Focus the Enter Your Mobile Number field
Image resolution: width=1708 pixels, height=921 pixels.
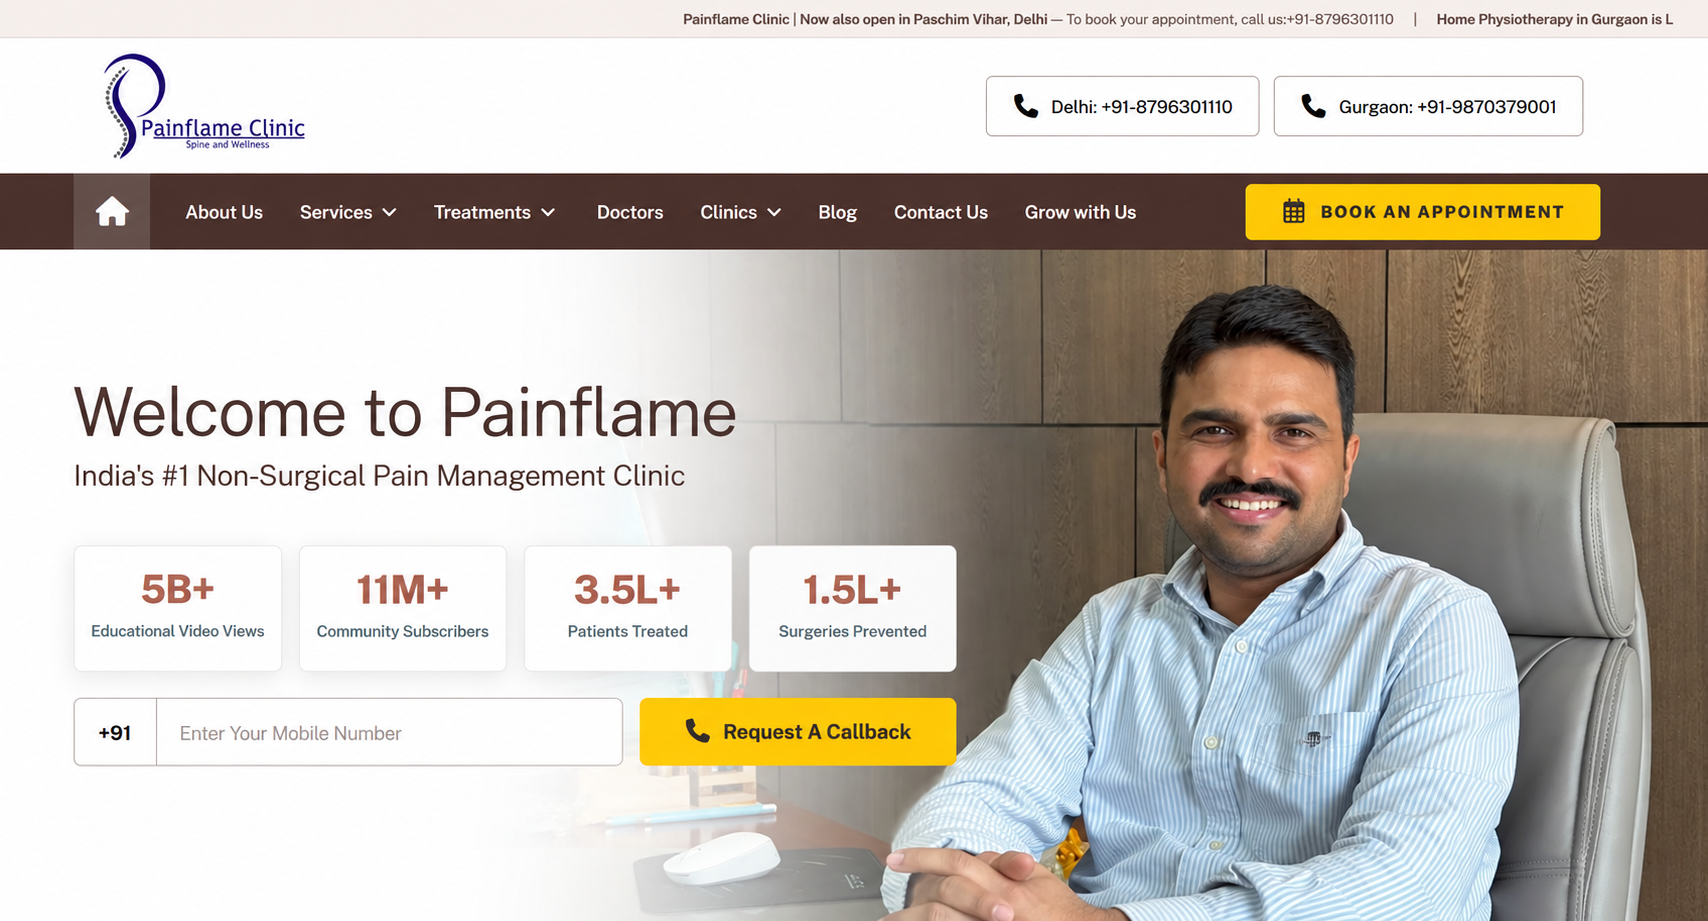tap(390, 732)
